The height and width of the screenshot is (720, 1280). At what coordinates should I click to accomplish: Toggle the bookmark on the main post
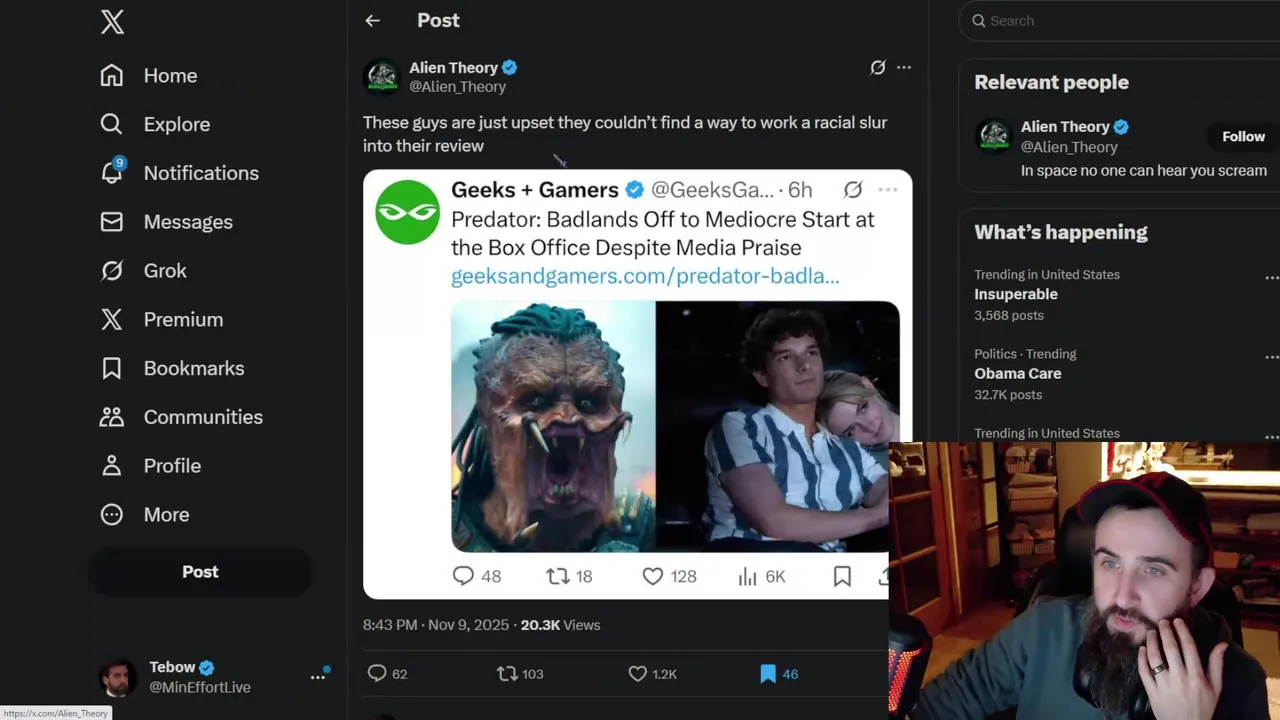(x=767, y=674)
